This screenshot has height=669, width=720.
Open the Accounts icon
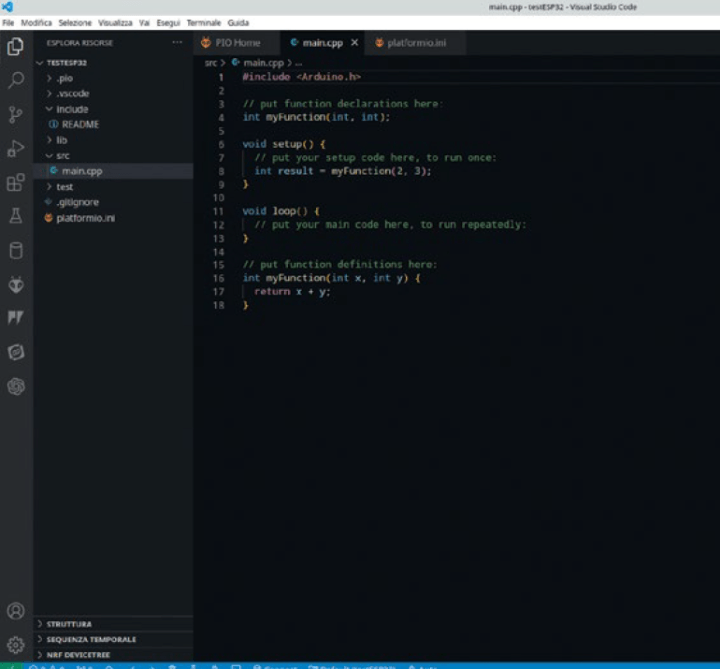coord(16,610)
